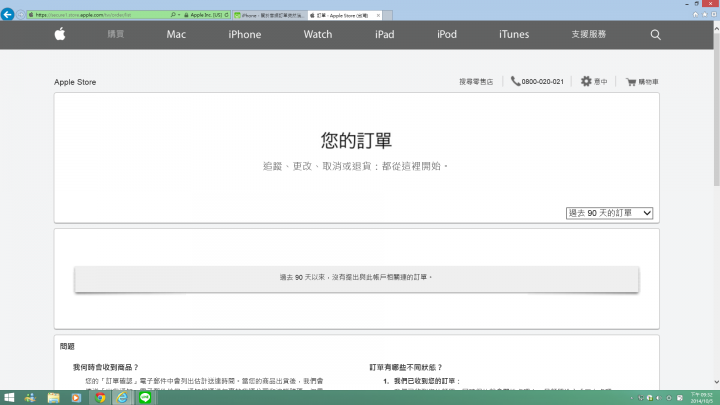
Task: Click the 我們已收到您的訂單 list item
Action: (x=427, y=381)
